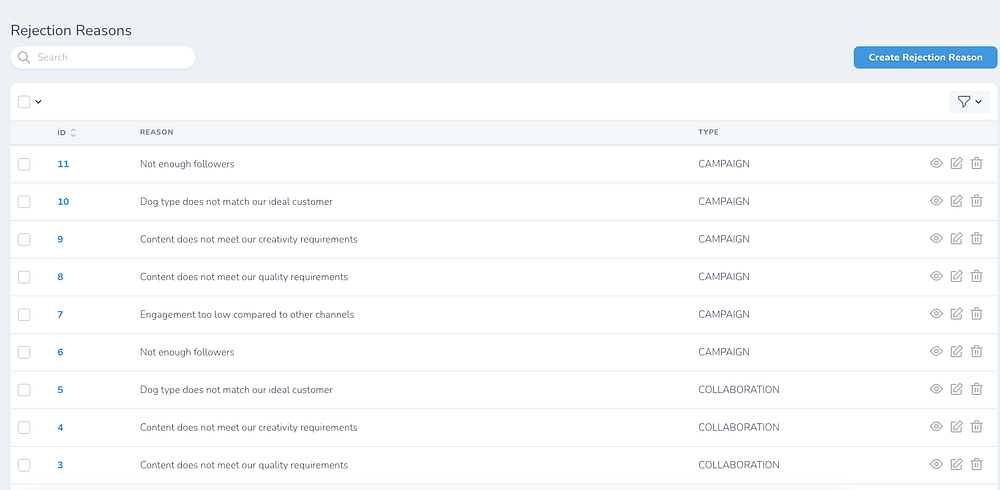This screenshot has height=490, width=1000.
Task: Open edit icon for reason 5
Action: [956, 389]
